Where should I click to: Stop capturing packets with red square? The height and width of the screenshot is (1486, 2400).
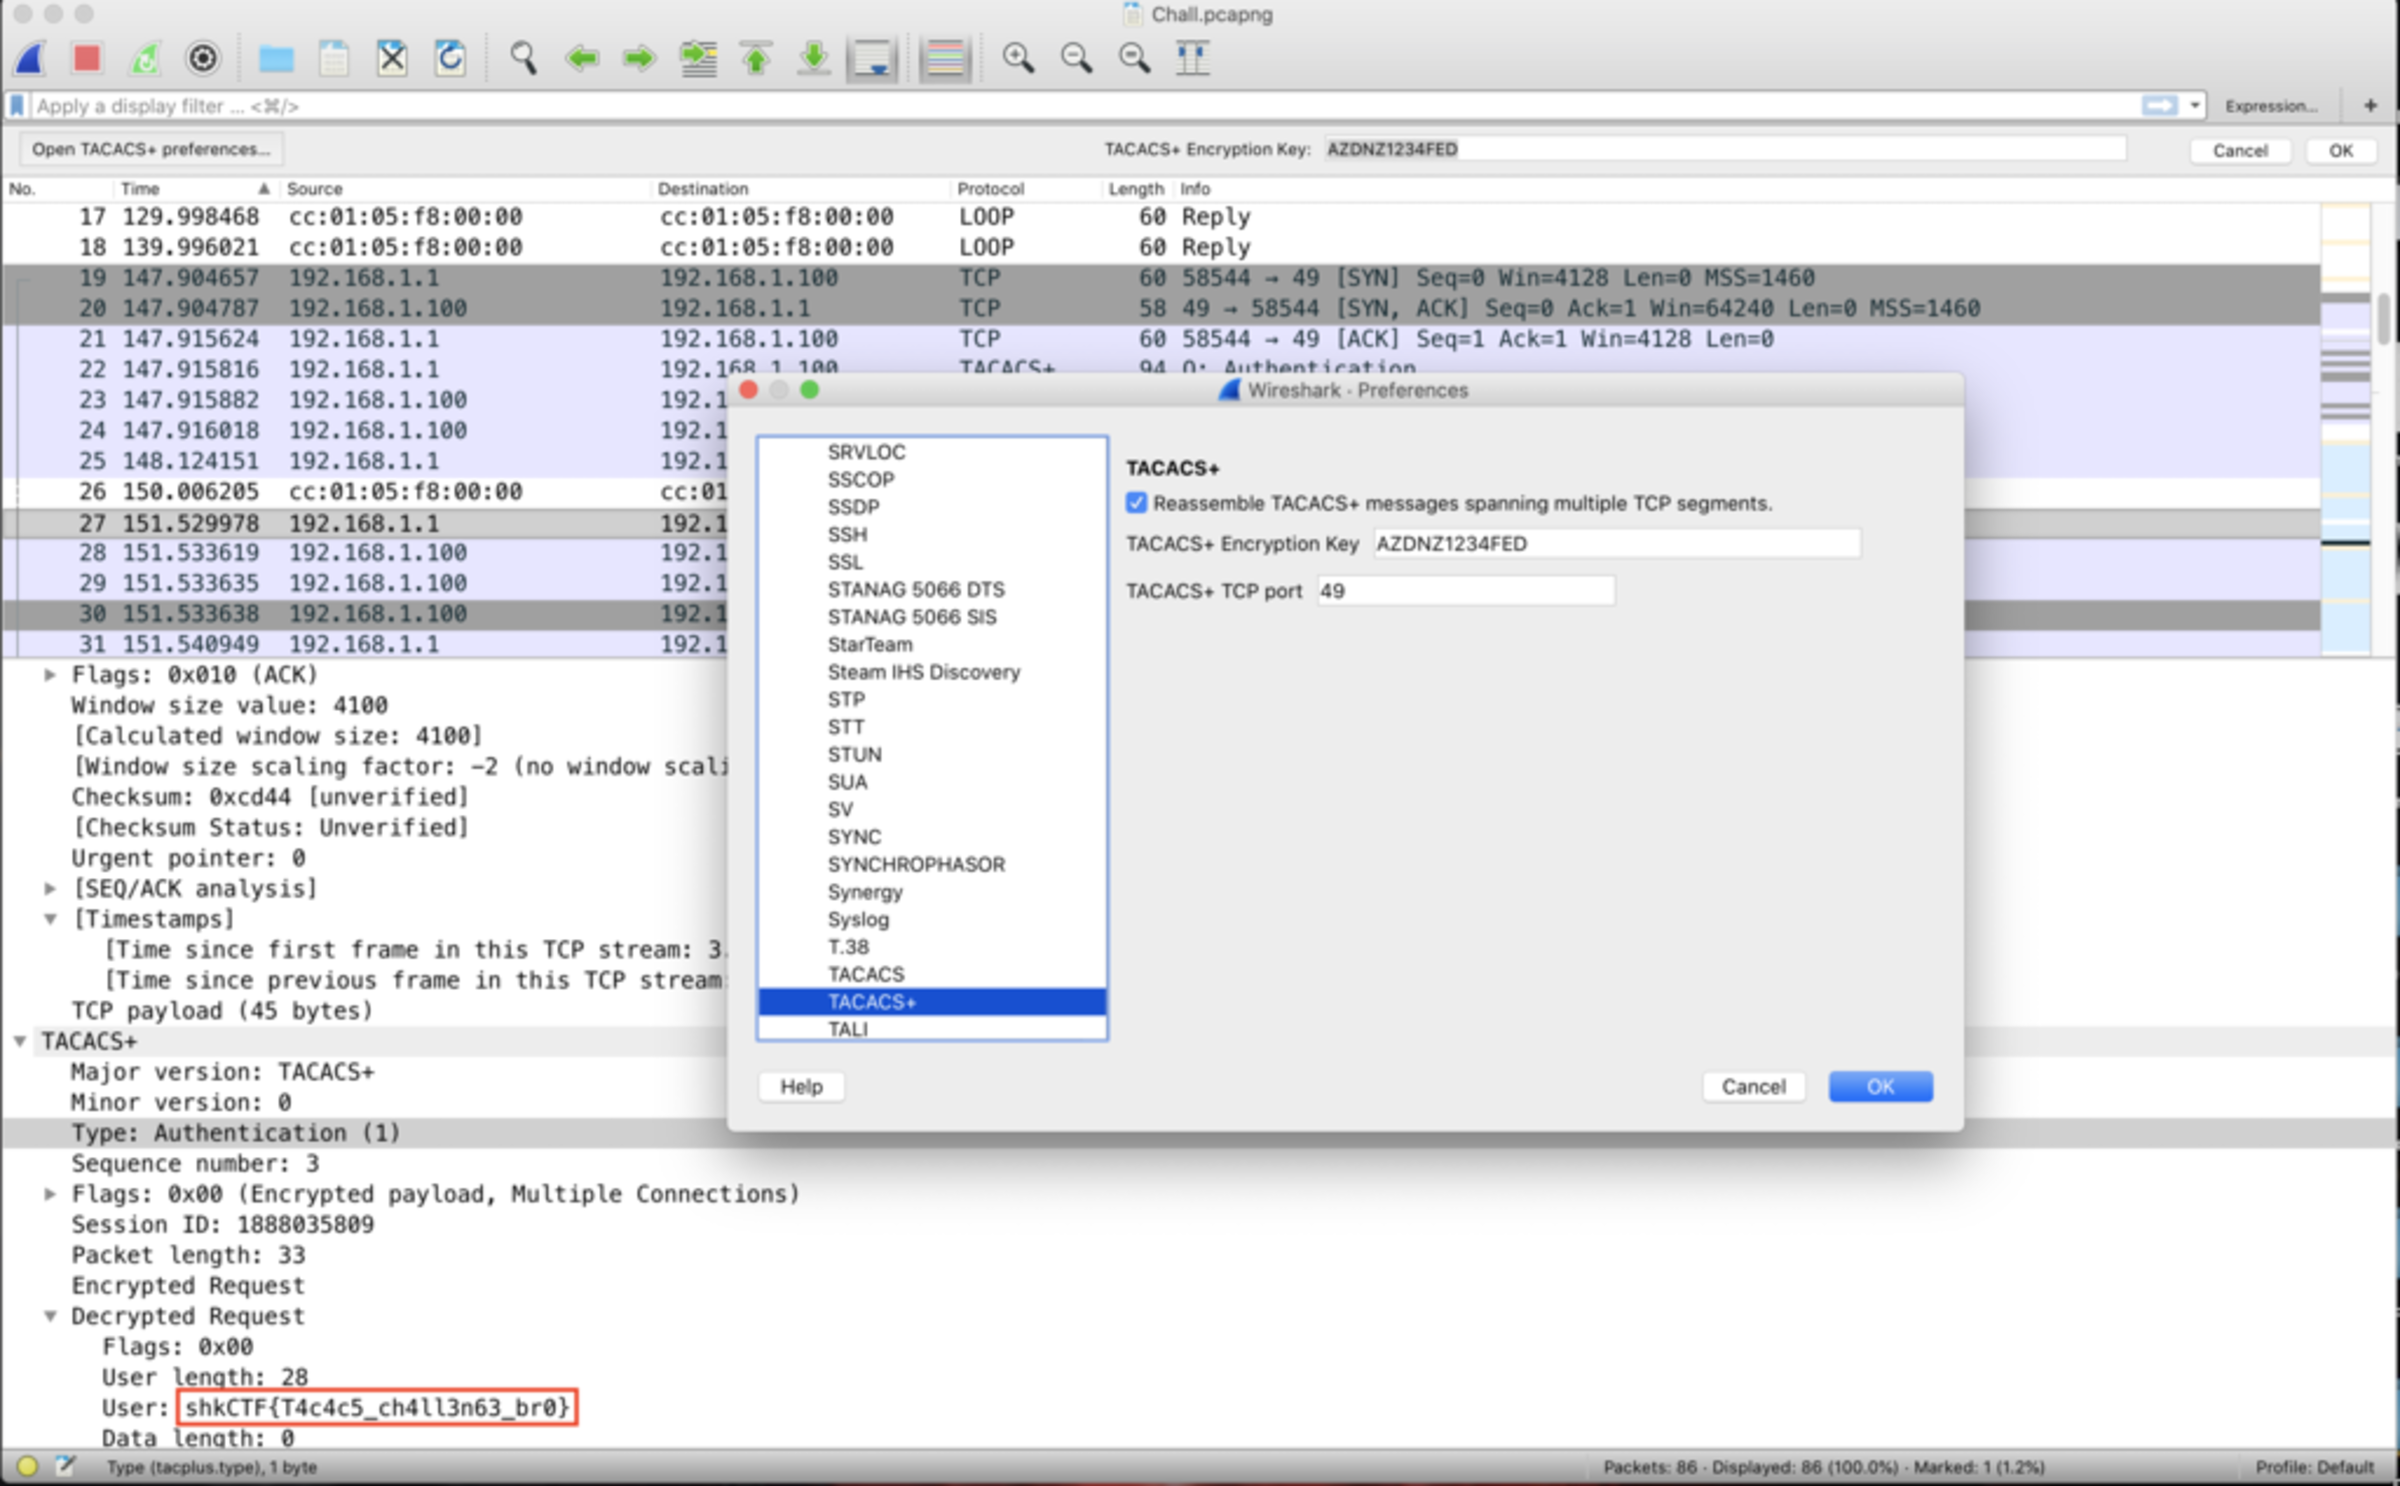87,58
